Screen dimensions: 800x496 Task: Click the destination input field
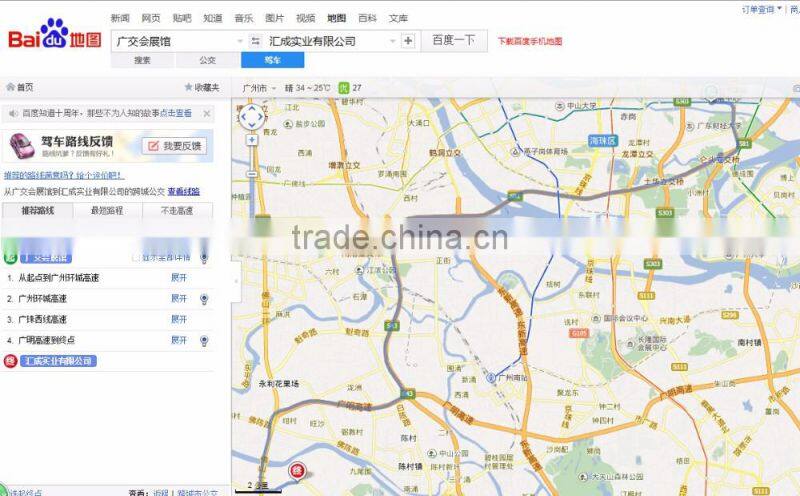[330, 41]
